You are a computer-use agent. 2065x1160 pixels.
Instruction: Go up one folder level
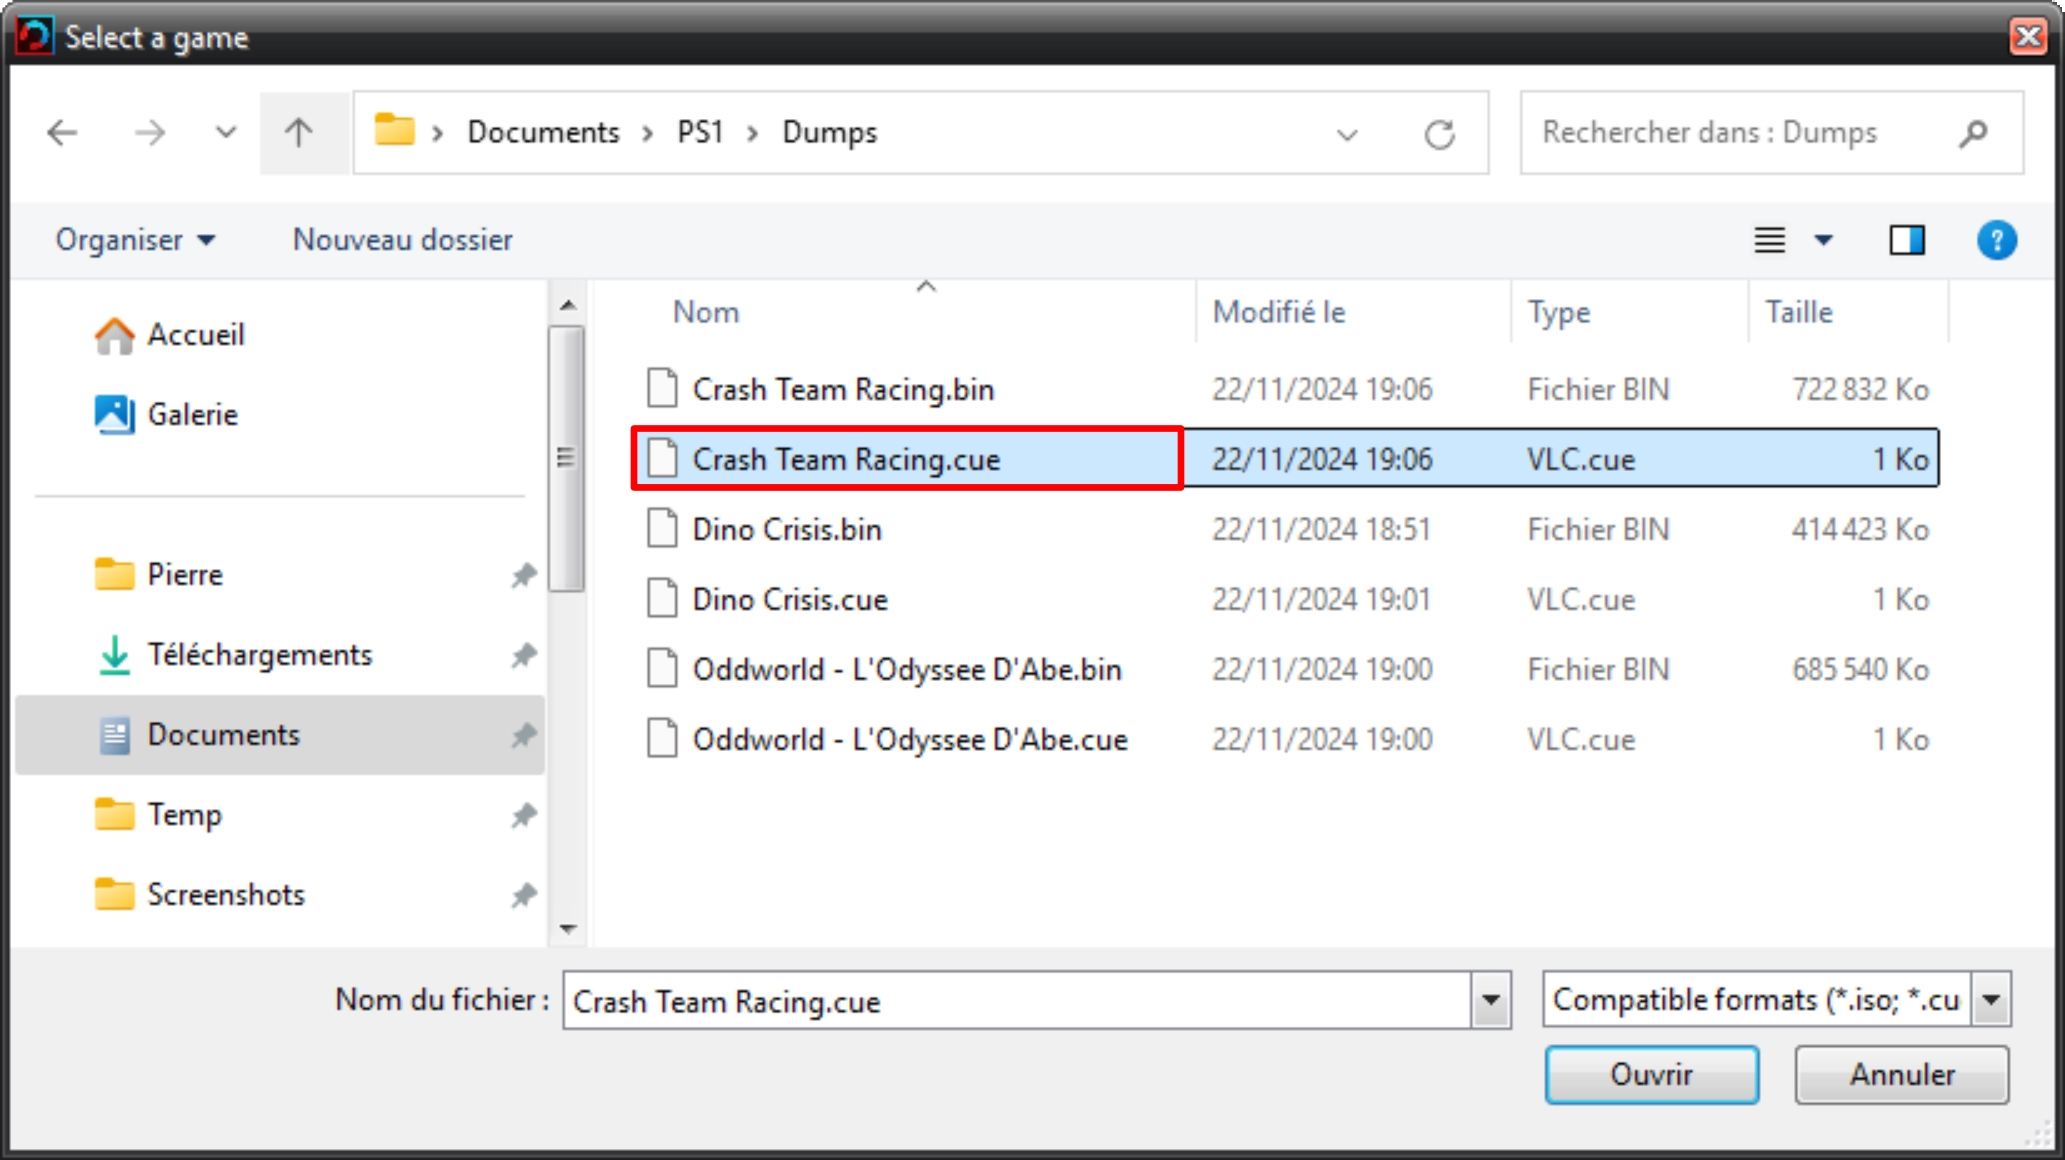[299, 132]
